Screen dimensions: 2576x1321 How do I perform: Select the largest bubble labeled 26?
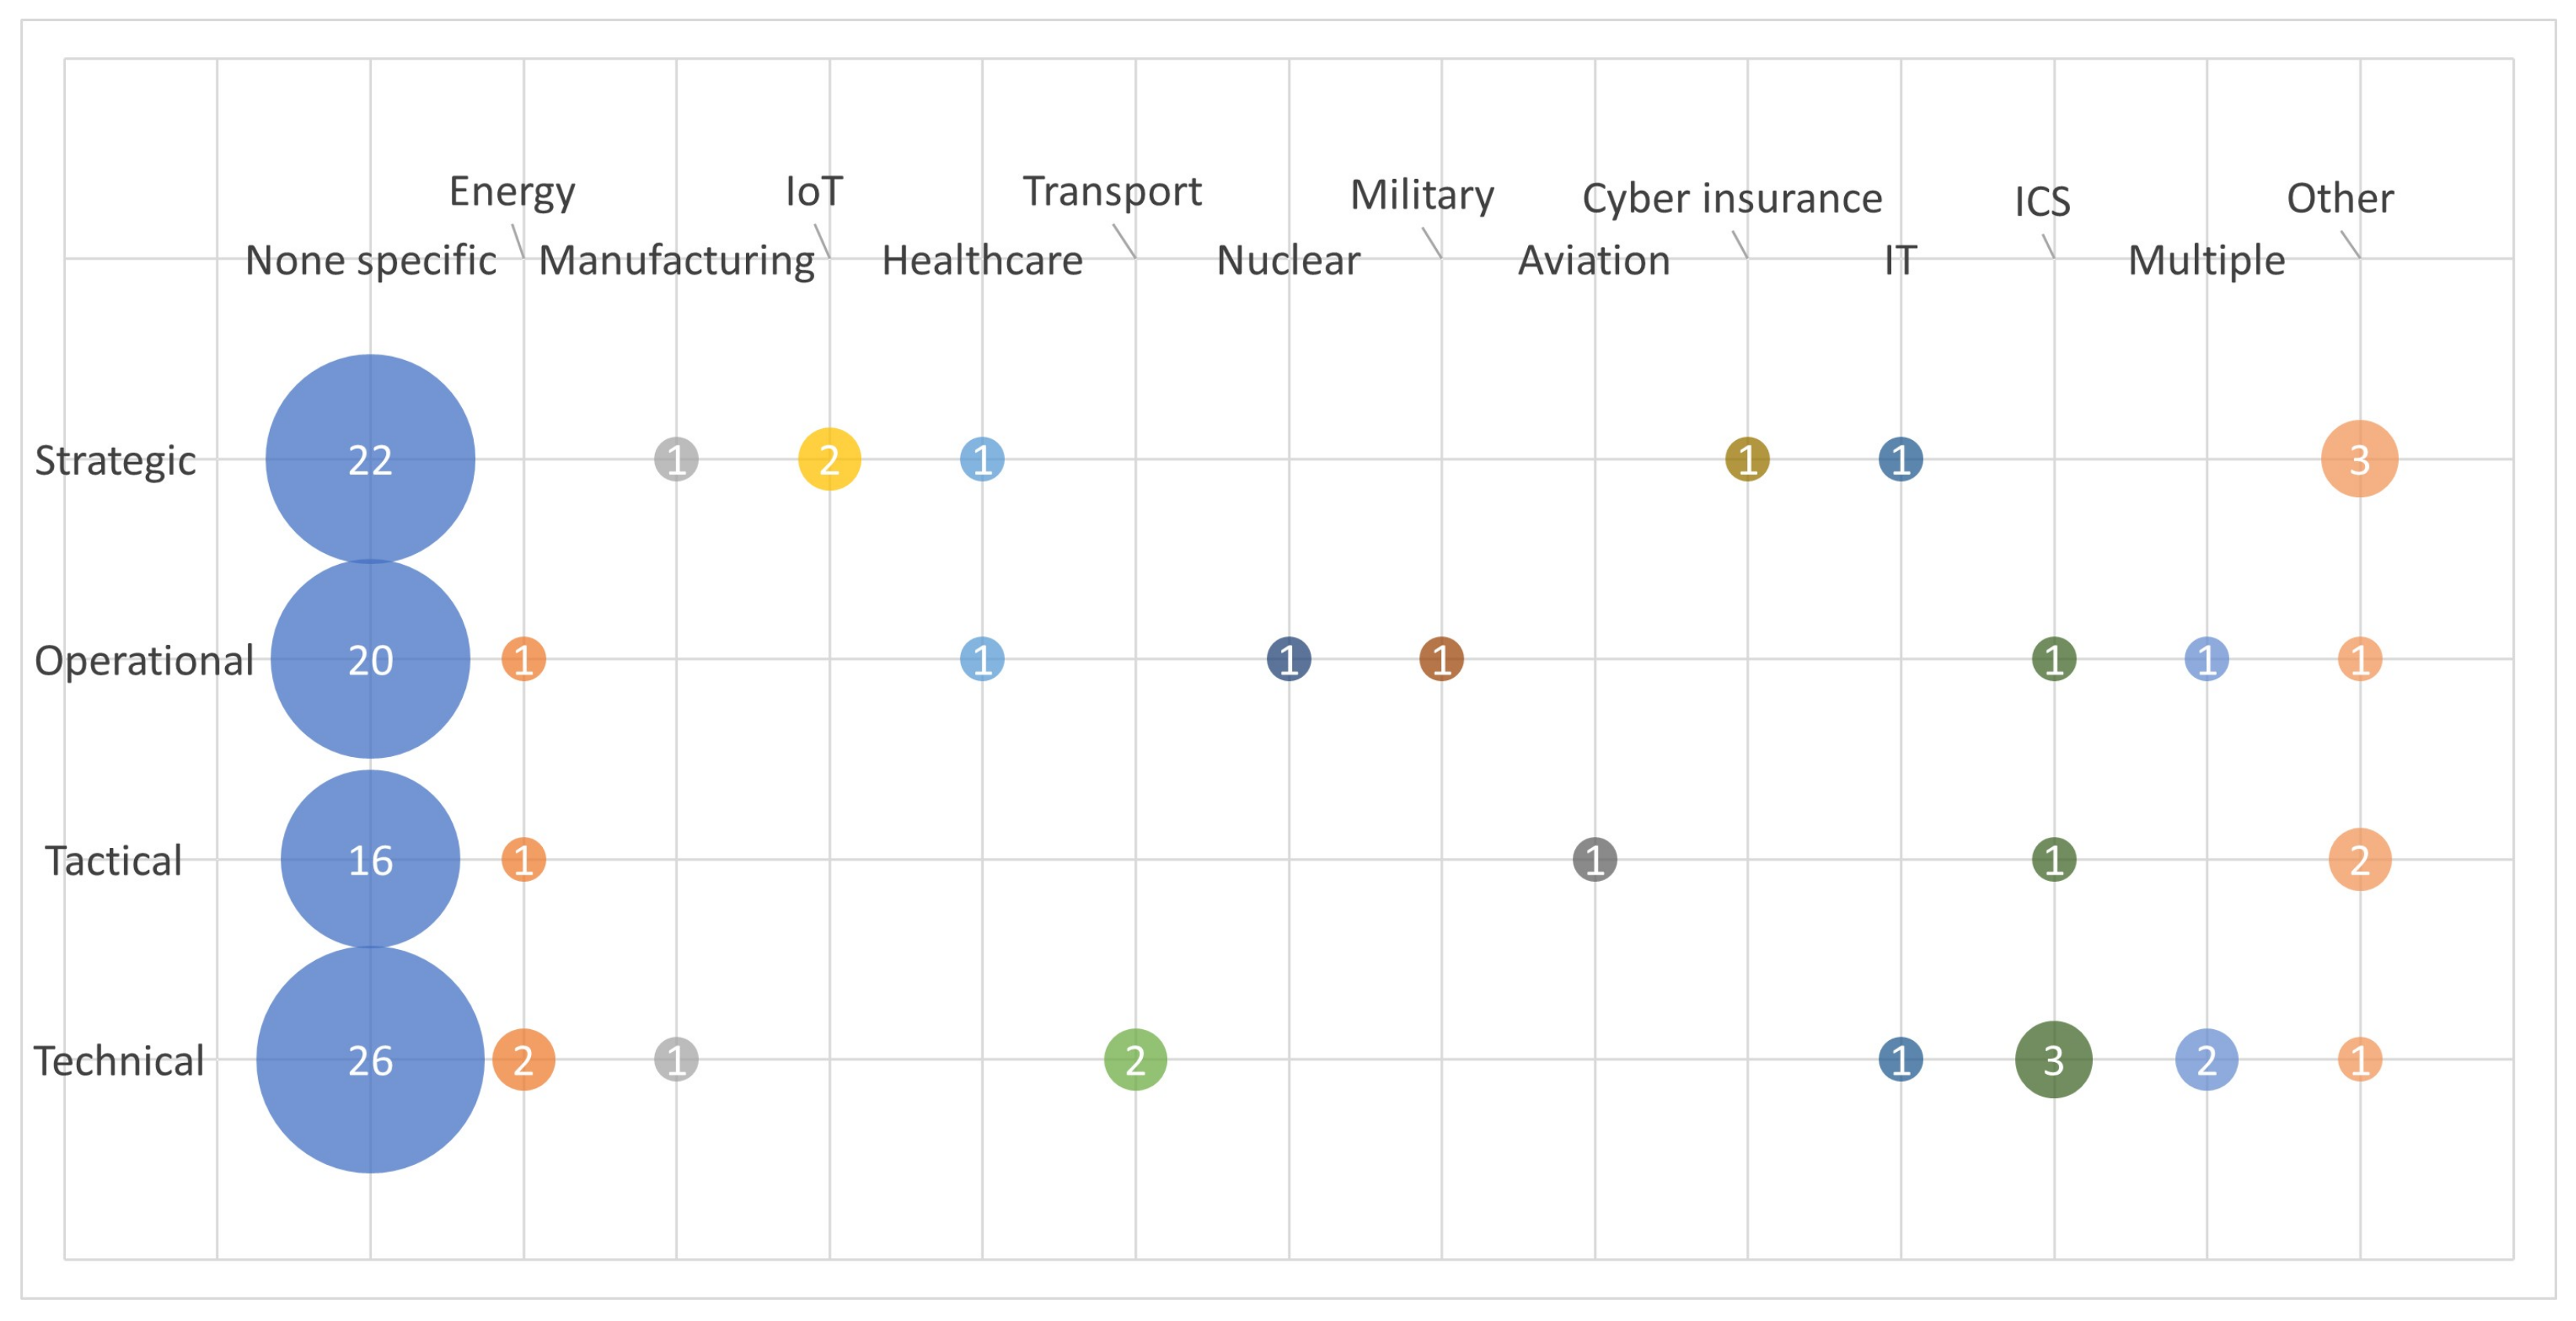point(370,1059)
